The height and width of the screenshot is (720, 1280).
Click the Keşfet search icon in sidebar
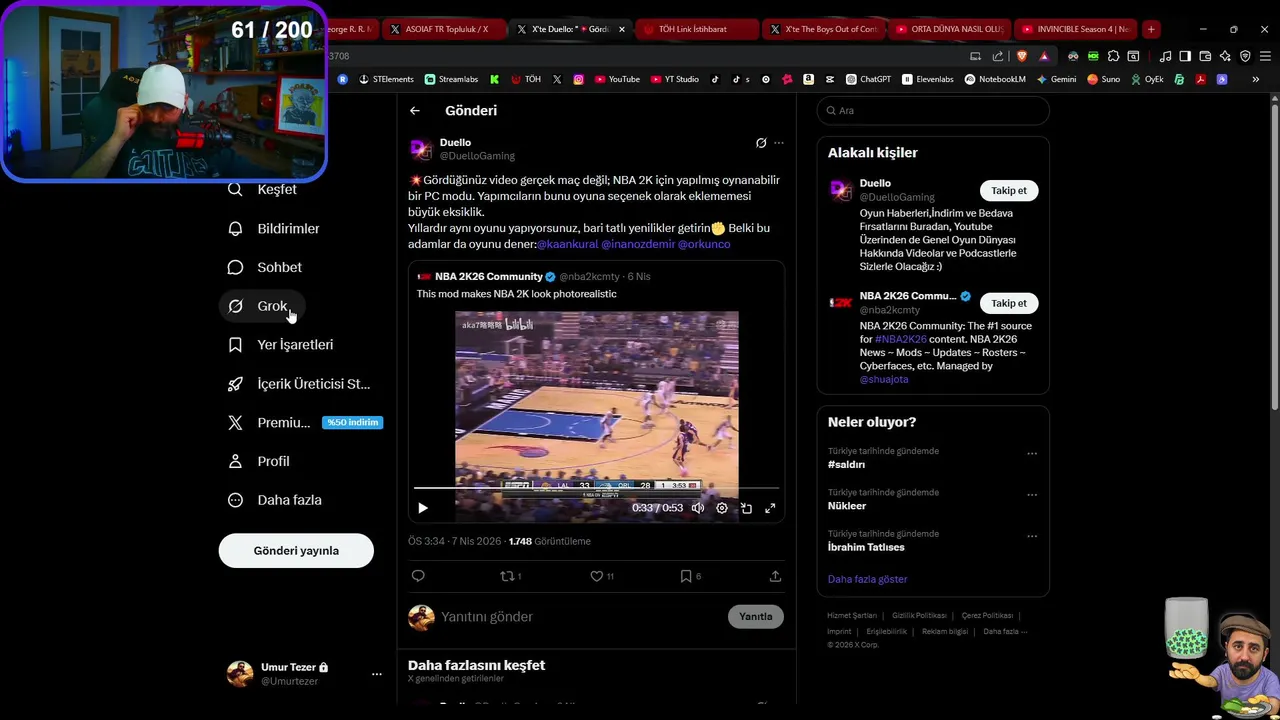coord(235,190)
